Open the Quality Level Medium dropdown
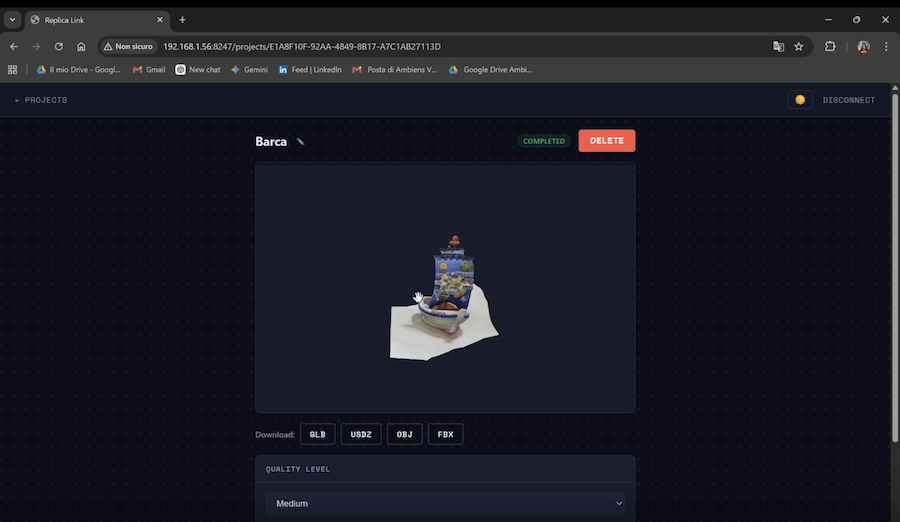 pos(445,504)
